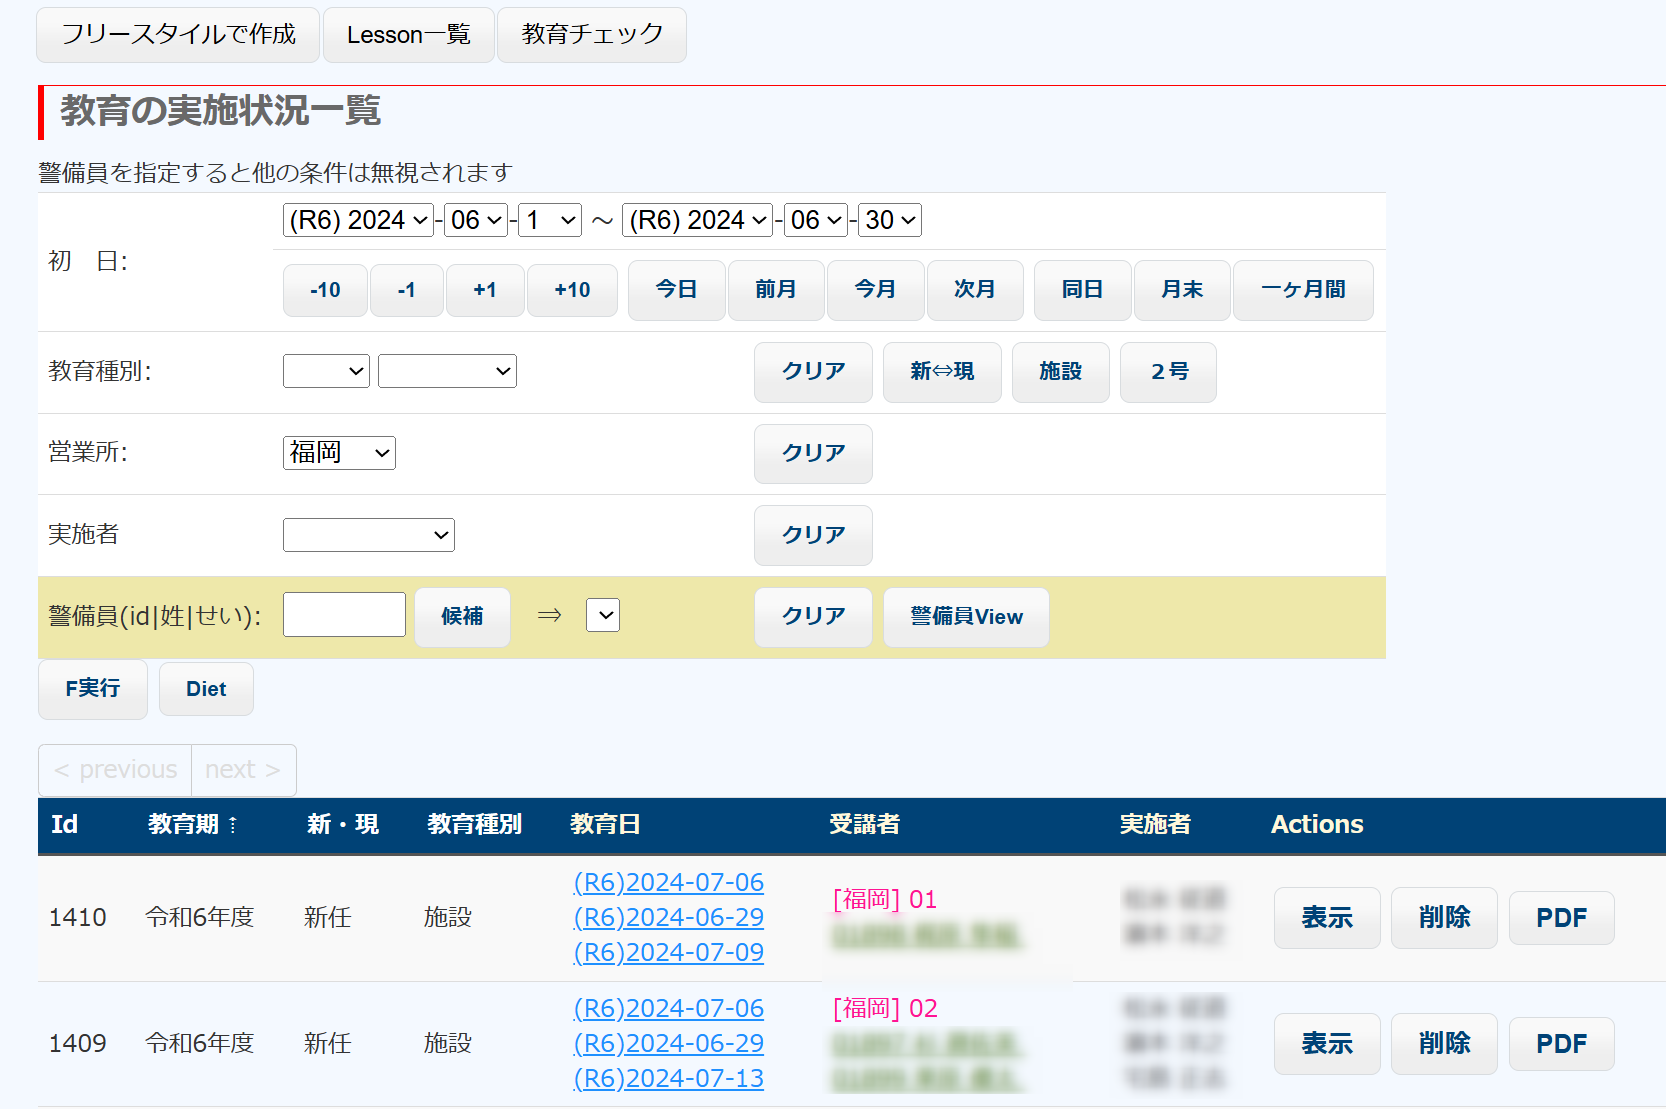This screenshot has width=1666, height=1109.
Task: Click the フリースタイルで作成 button
Action: point(178,35)
